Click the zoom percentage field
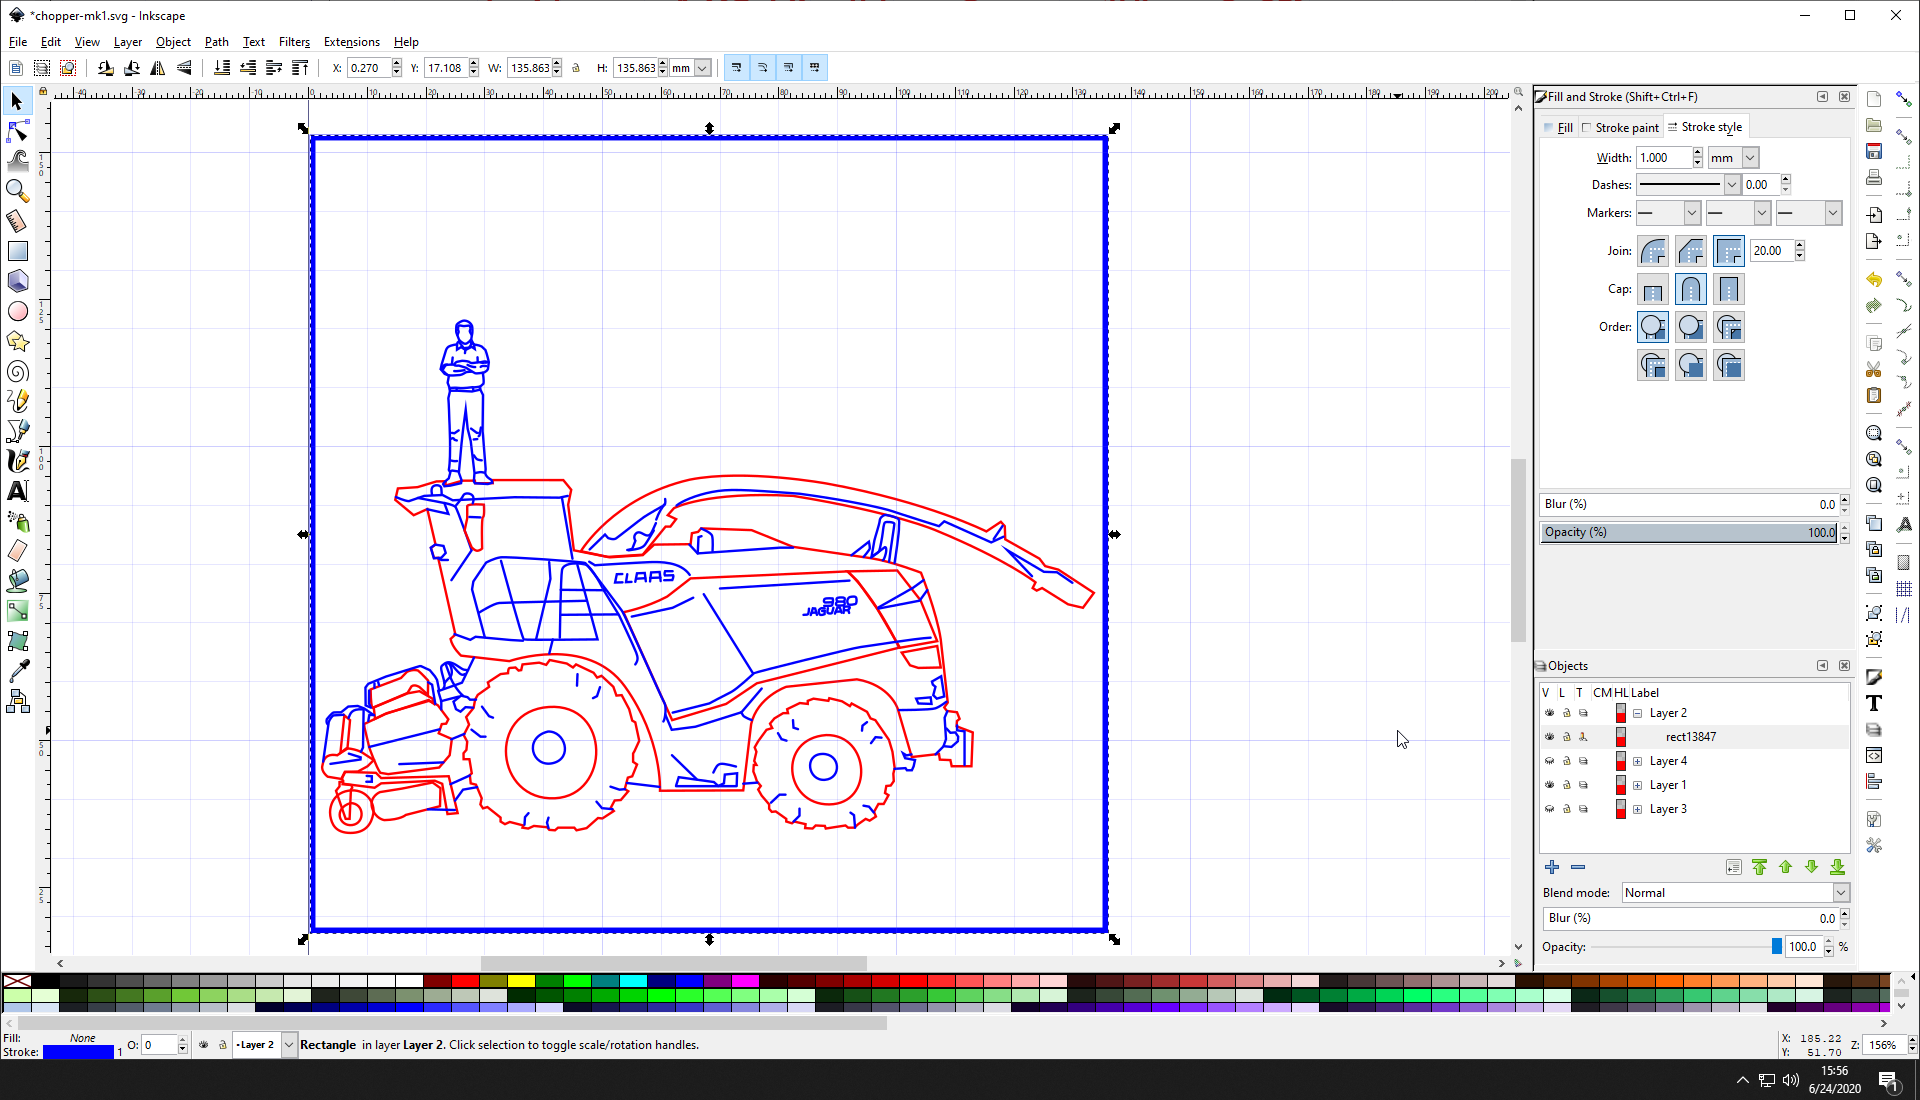Viewport: 1920px width, 1100px height. (1884, 1045)
